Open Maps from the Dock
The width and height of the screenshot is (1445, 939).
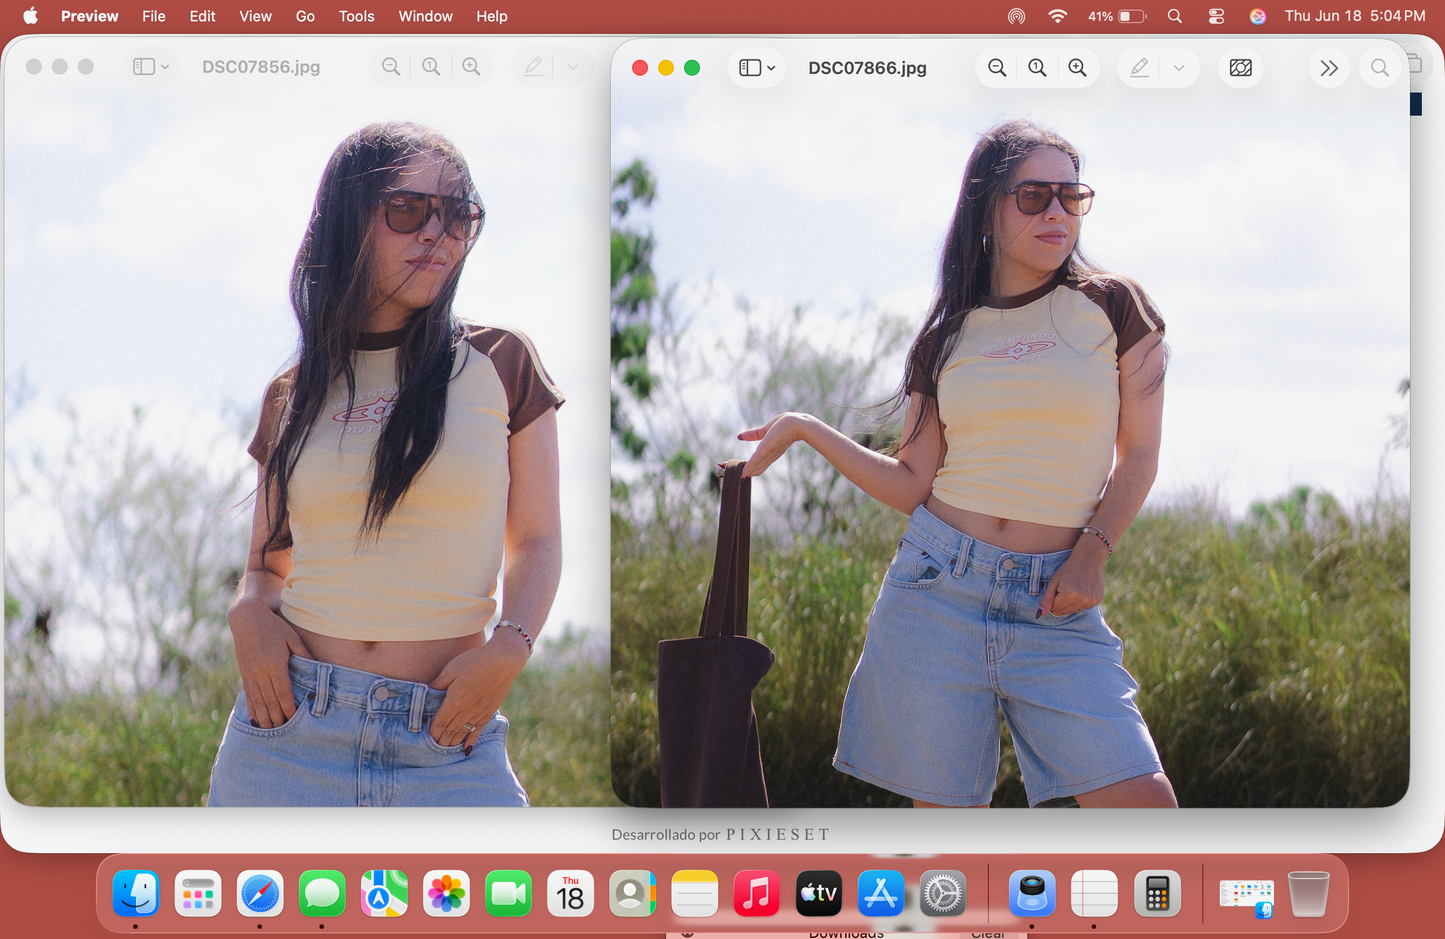(x=384, y=893)
